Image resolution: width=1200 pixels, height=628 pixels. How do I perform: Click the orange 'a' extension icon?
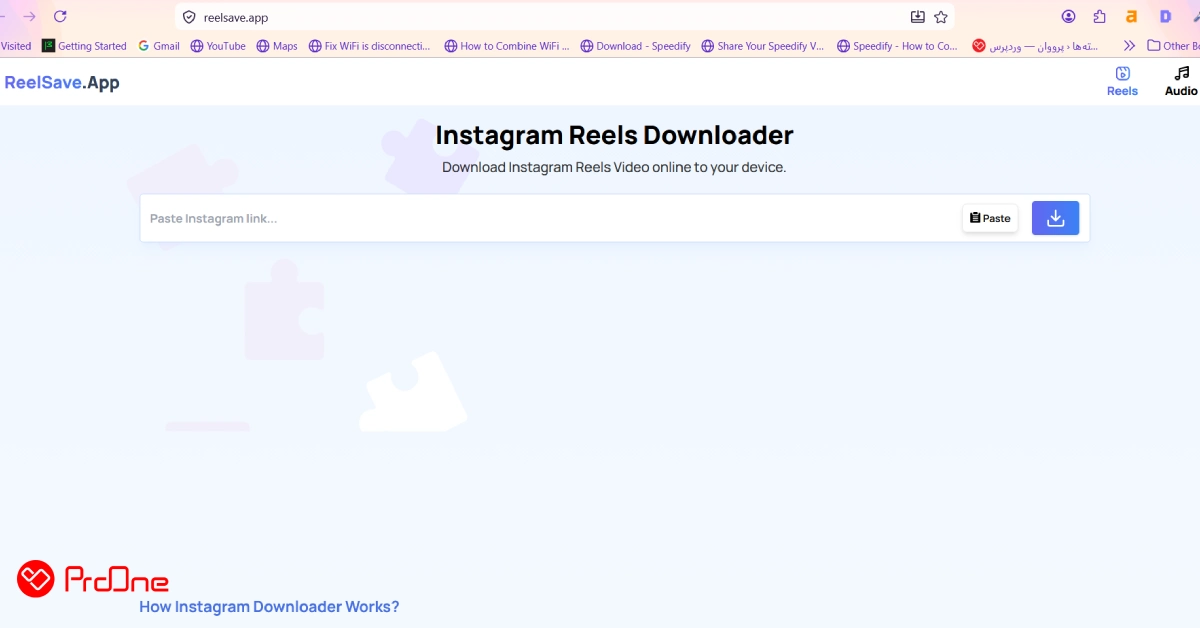pyautogui.click(x=1132, y=16)
